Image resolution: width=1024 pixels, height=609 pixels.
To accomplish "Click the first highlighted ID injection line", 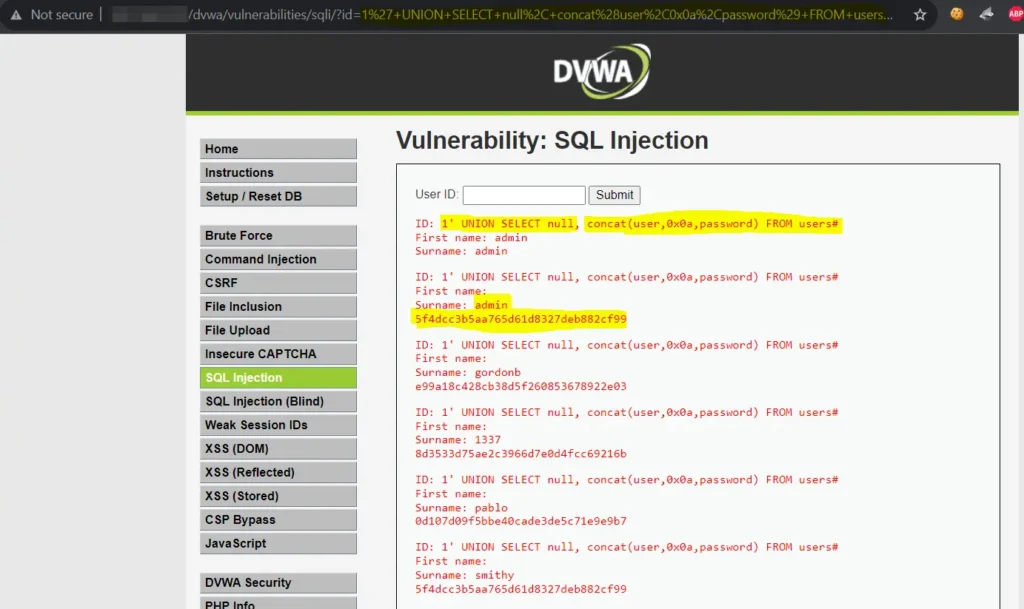I will 626,224.
